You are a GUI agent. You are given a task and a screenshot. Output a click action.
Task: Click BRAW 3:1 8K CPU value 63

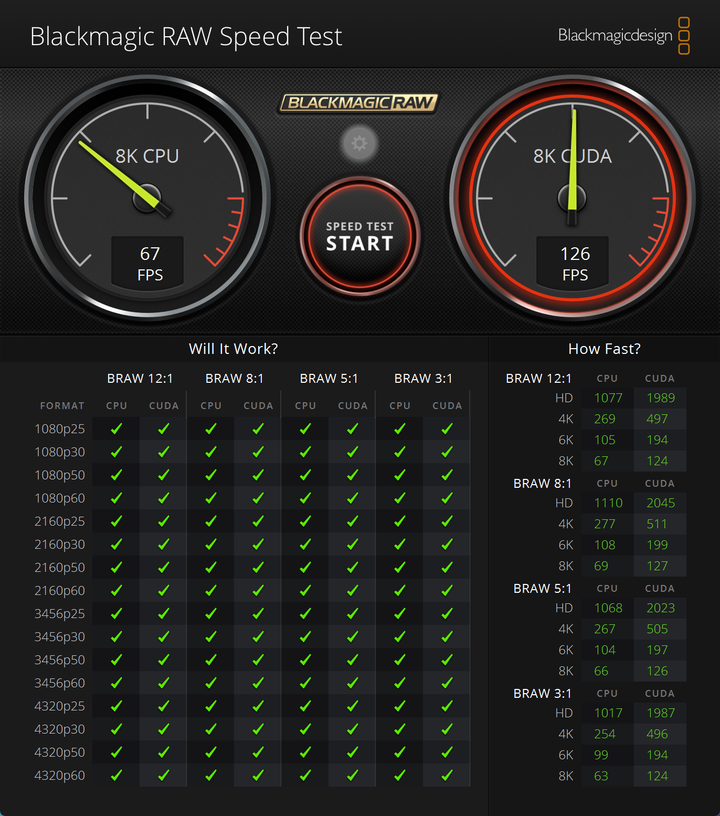click(601, 776)
